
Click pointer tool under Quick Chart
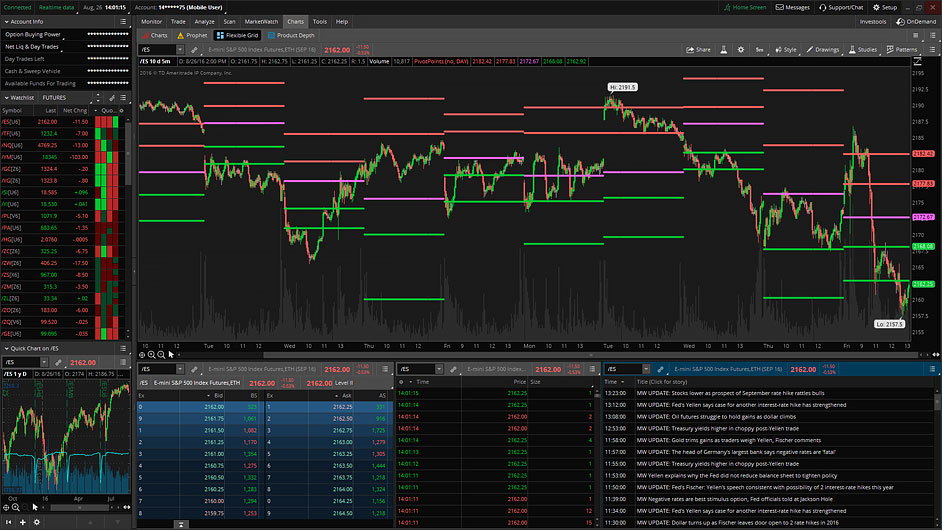coord(35,508)
